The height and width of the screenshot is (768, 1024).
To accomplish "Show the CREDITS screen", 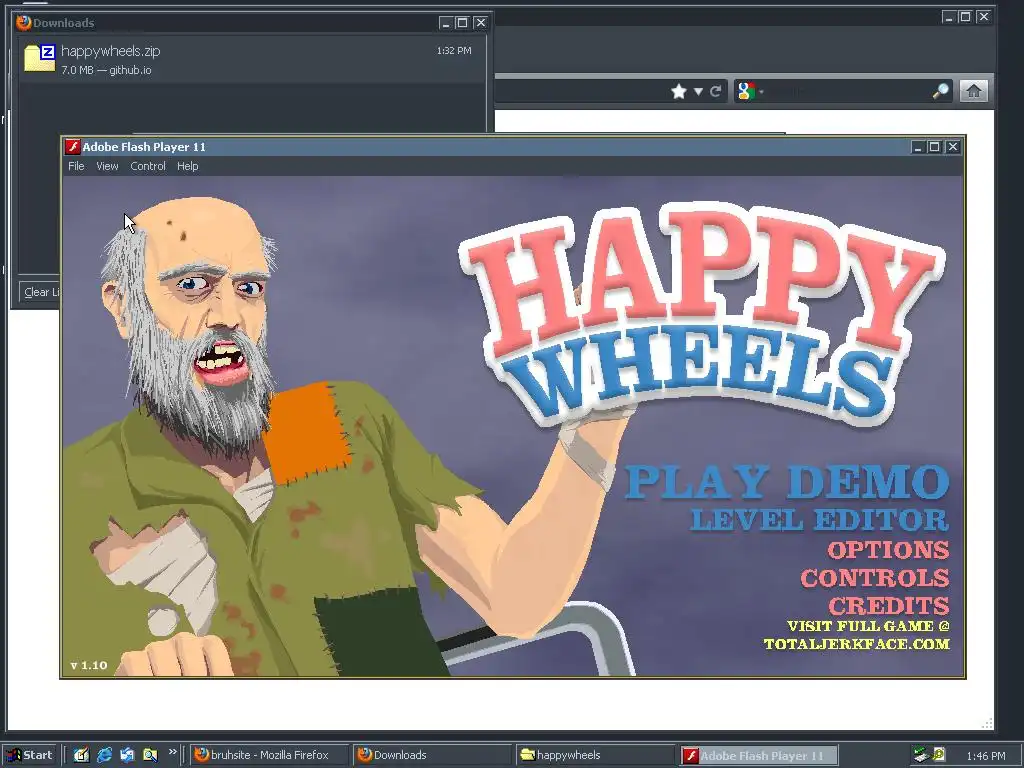I will 889,606.
